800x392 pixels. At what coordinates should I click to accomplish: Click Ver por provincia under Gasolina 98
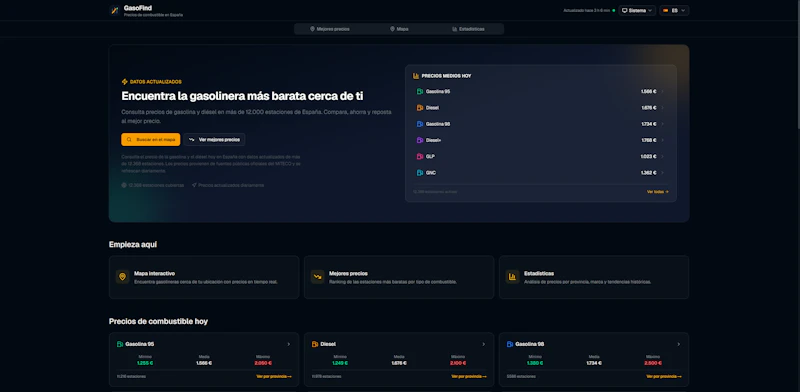point(664,377)
